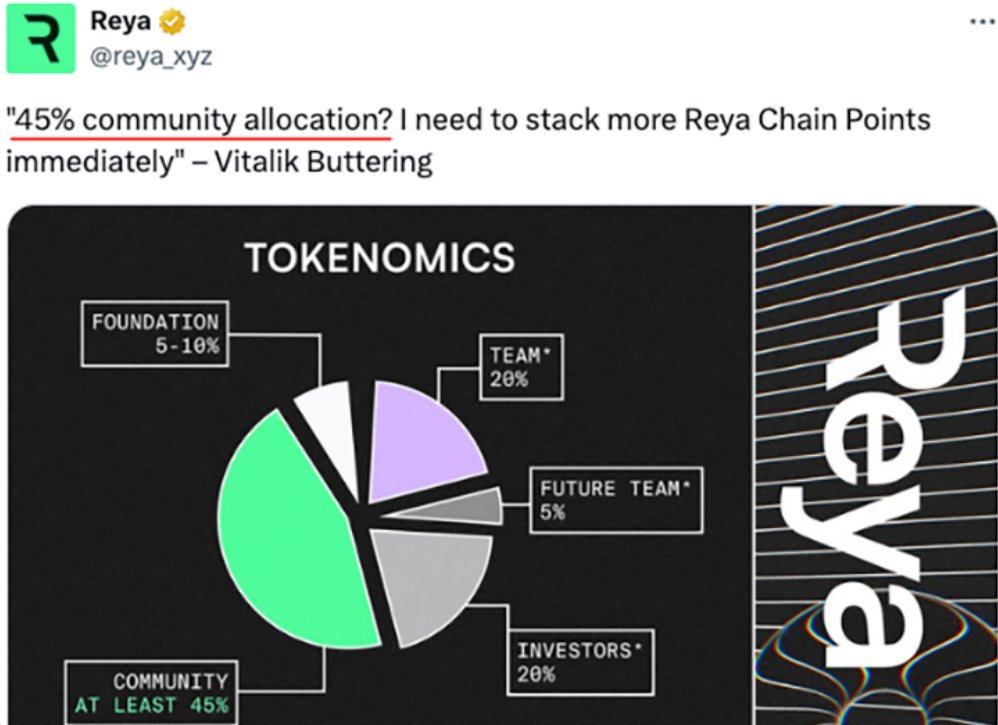Click the FUTURE TEAM 5% label box
998x725 pixels.
[x=615, y=500]
